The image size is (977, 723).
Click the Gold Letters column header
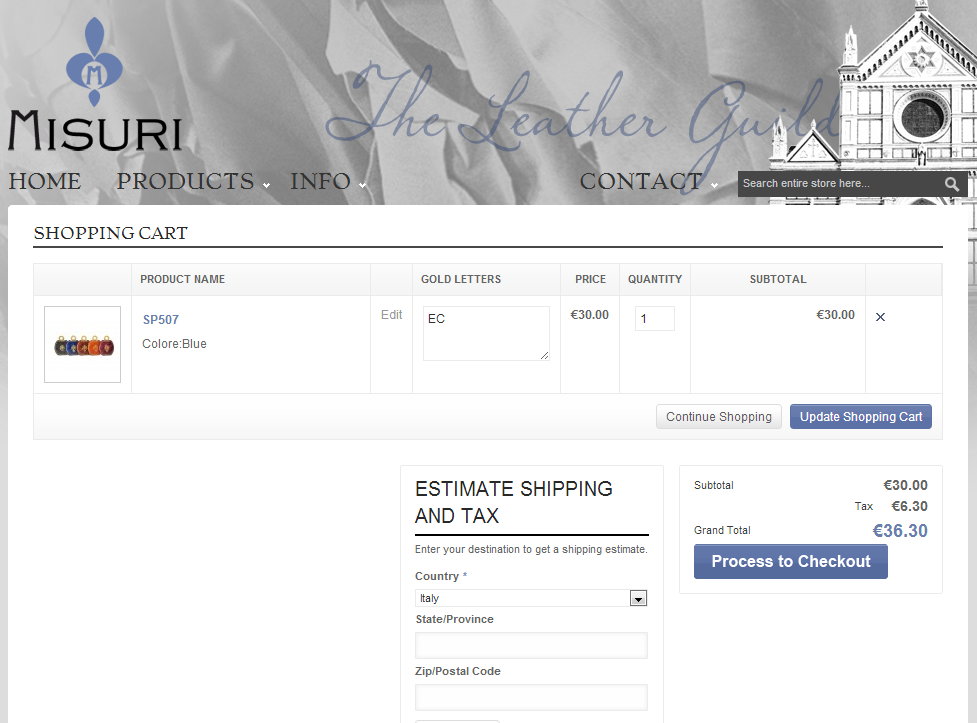[461, 279]
